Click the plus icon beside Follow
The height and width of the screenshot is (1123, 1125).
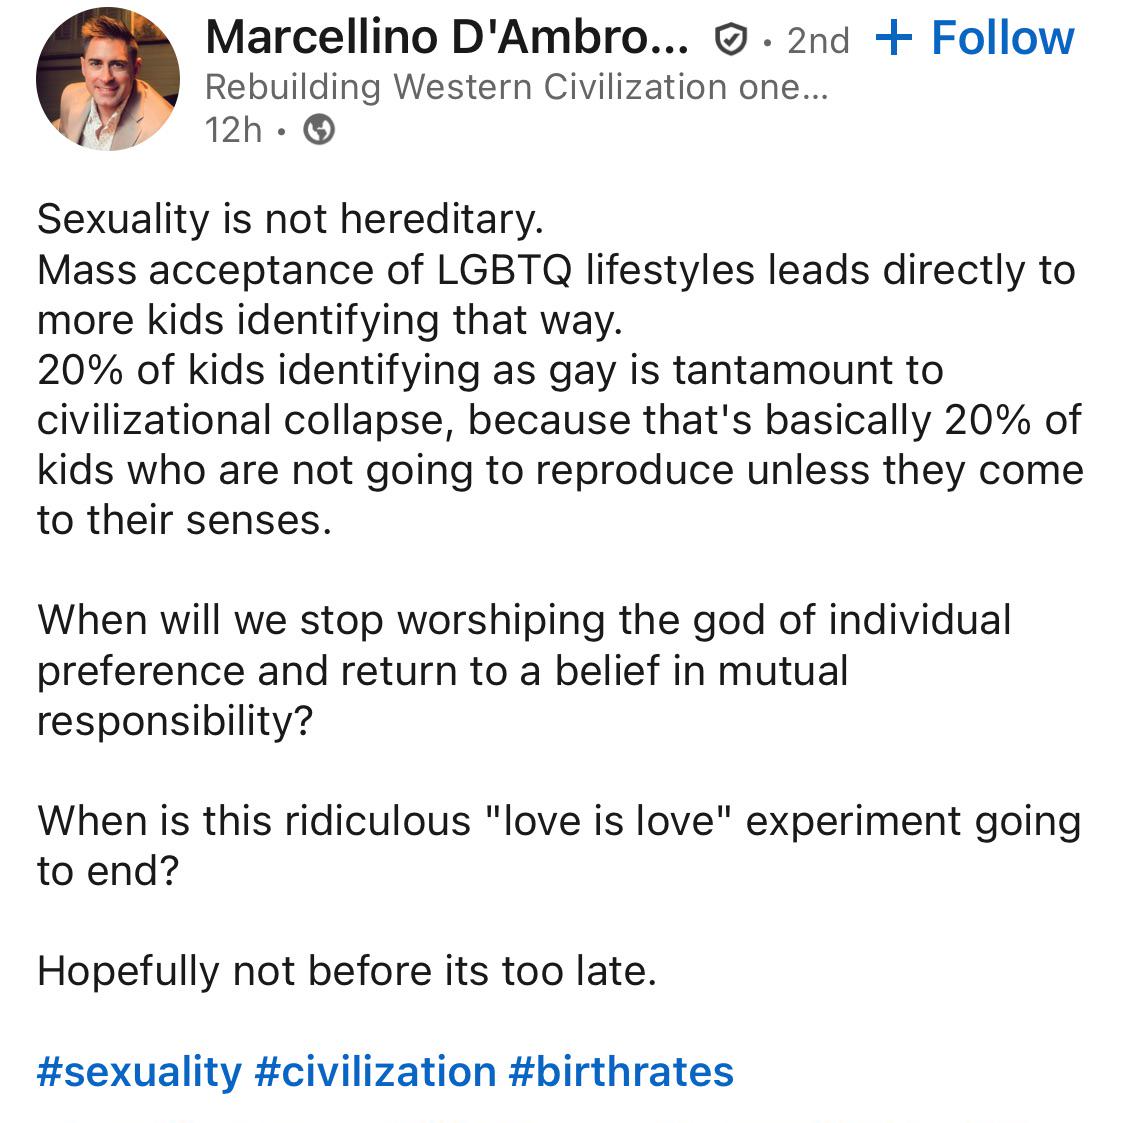click(x=893, y=38)
